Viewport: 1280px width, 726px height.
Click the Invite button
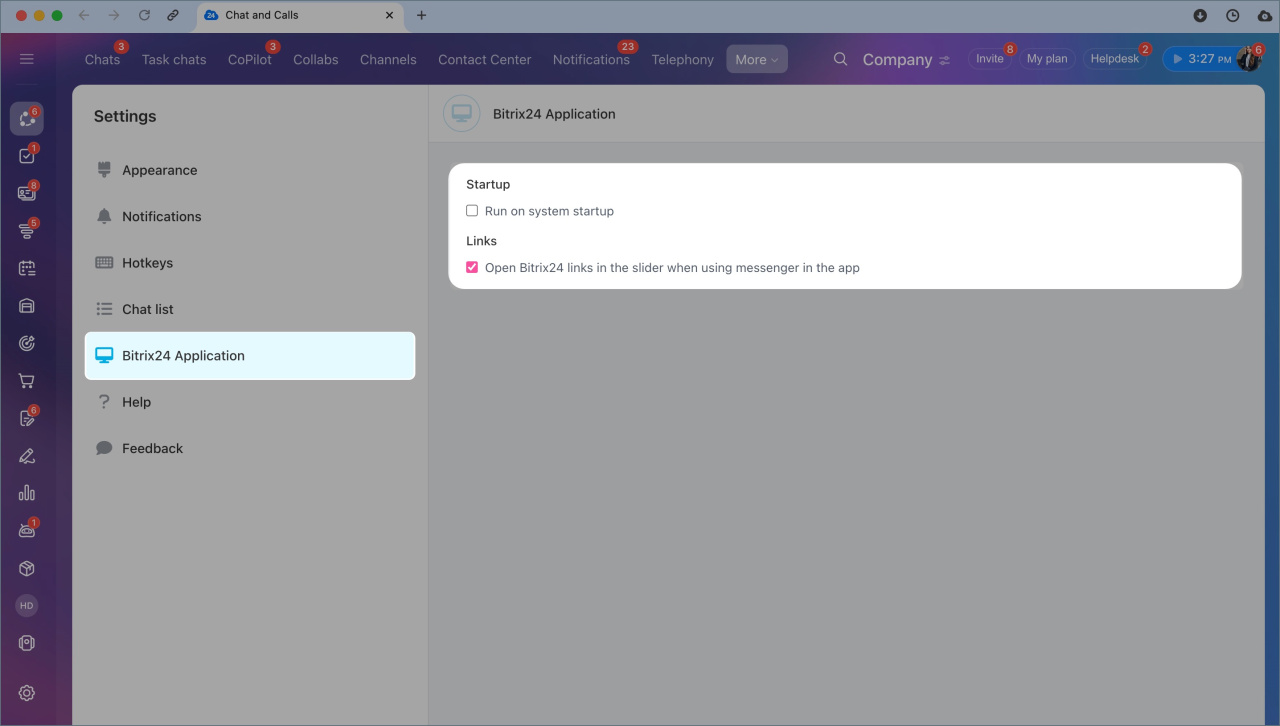click(989, 59)
